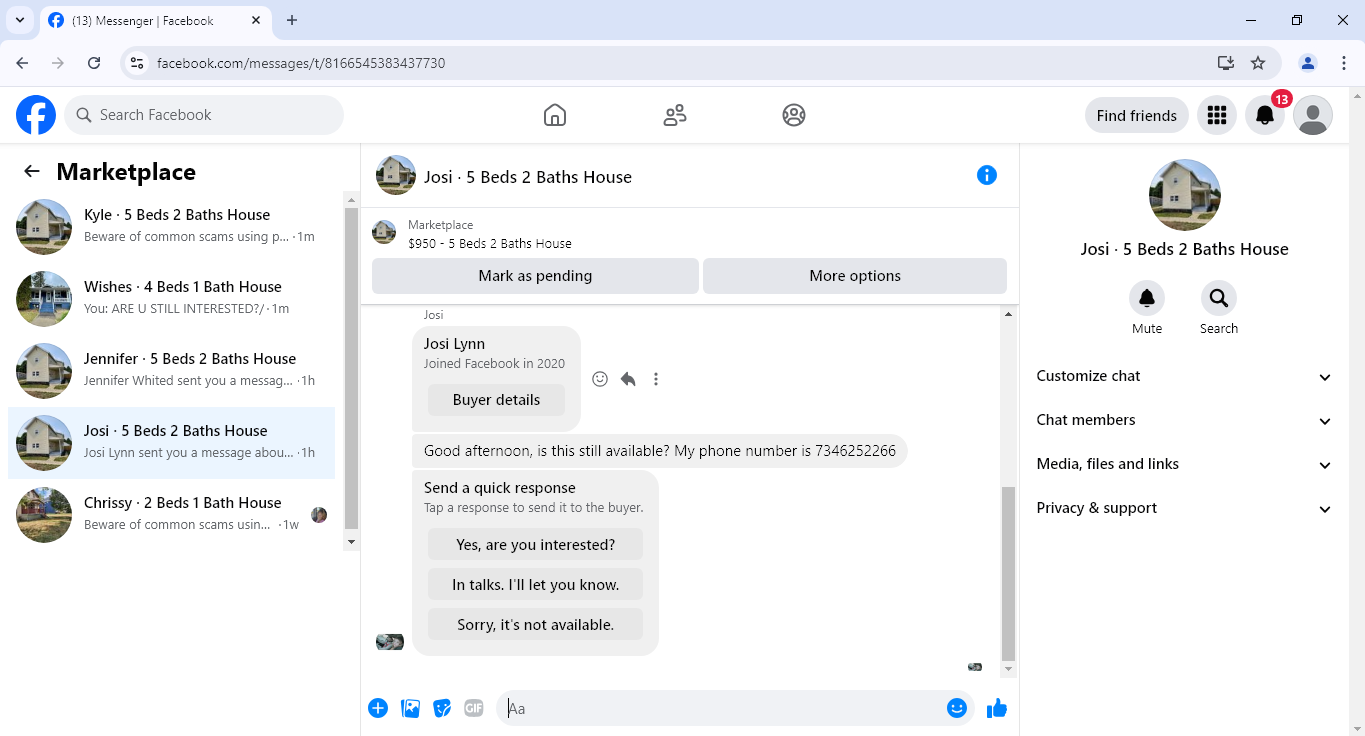Click Mark as pending button

coord(535,276)
